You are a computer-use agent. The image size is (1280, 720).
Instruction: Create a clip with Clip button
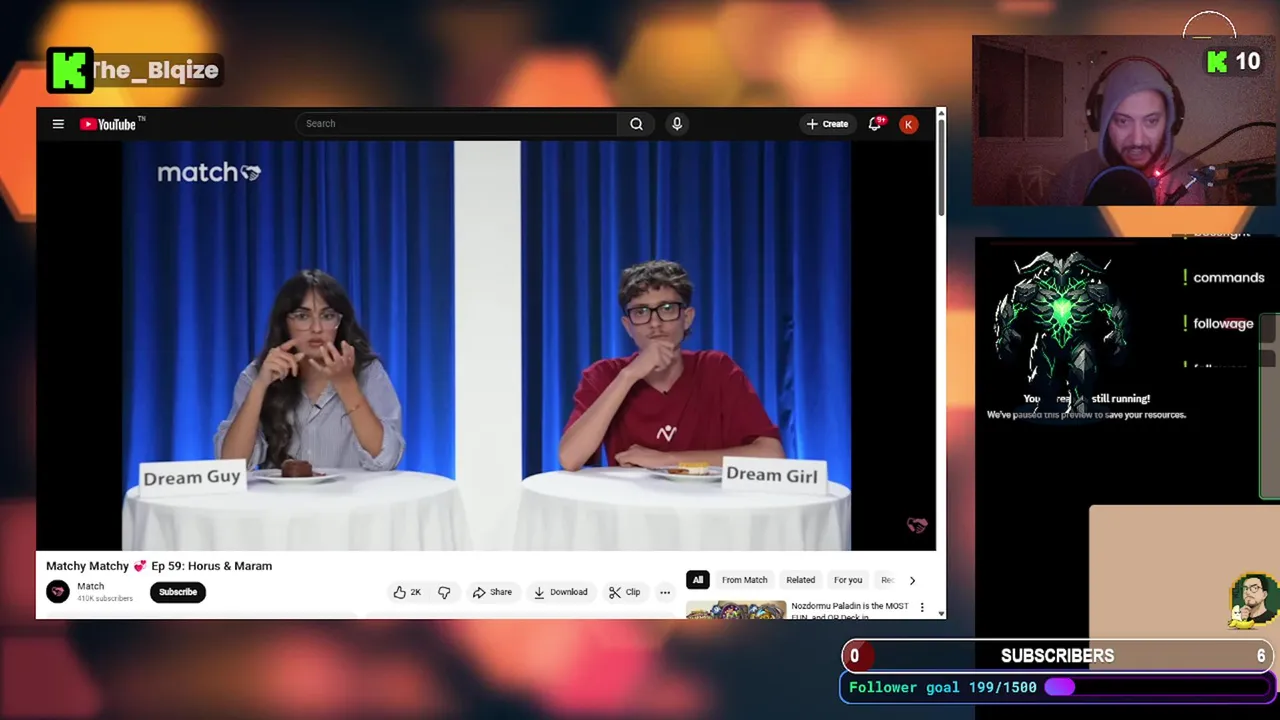[x=624, y=592]
